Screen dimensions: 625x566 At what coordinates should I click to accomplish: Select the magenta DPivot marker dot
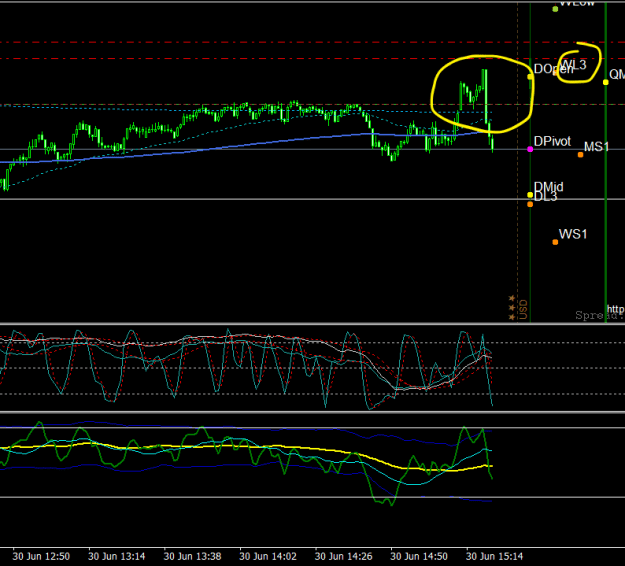(x=530, y=149)
